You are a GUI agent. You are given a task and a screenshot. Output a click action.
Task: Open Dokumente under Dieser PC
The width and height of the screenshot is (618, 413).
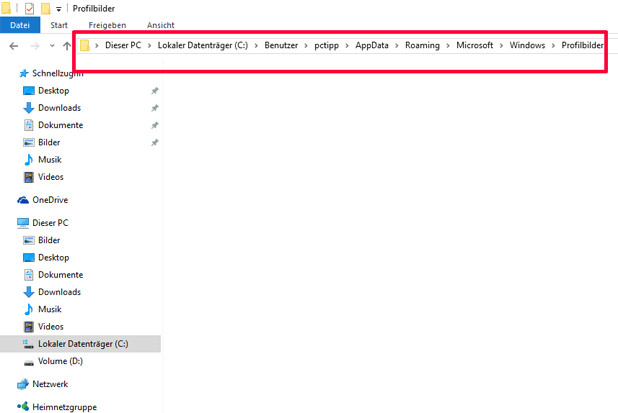(x=60, y=275)
